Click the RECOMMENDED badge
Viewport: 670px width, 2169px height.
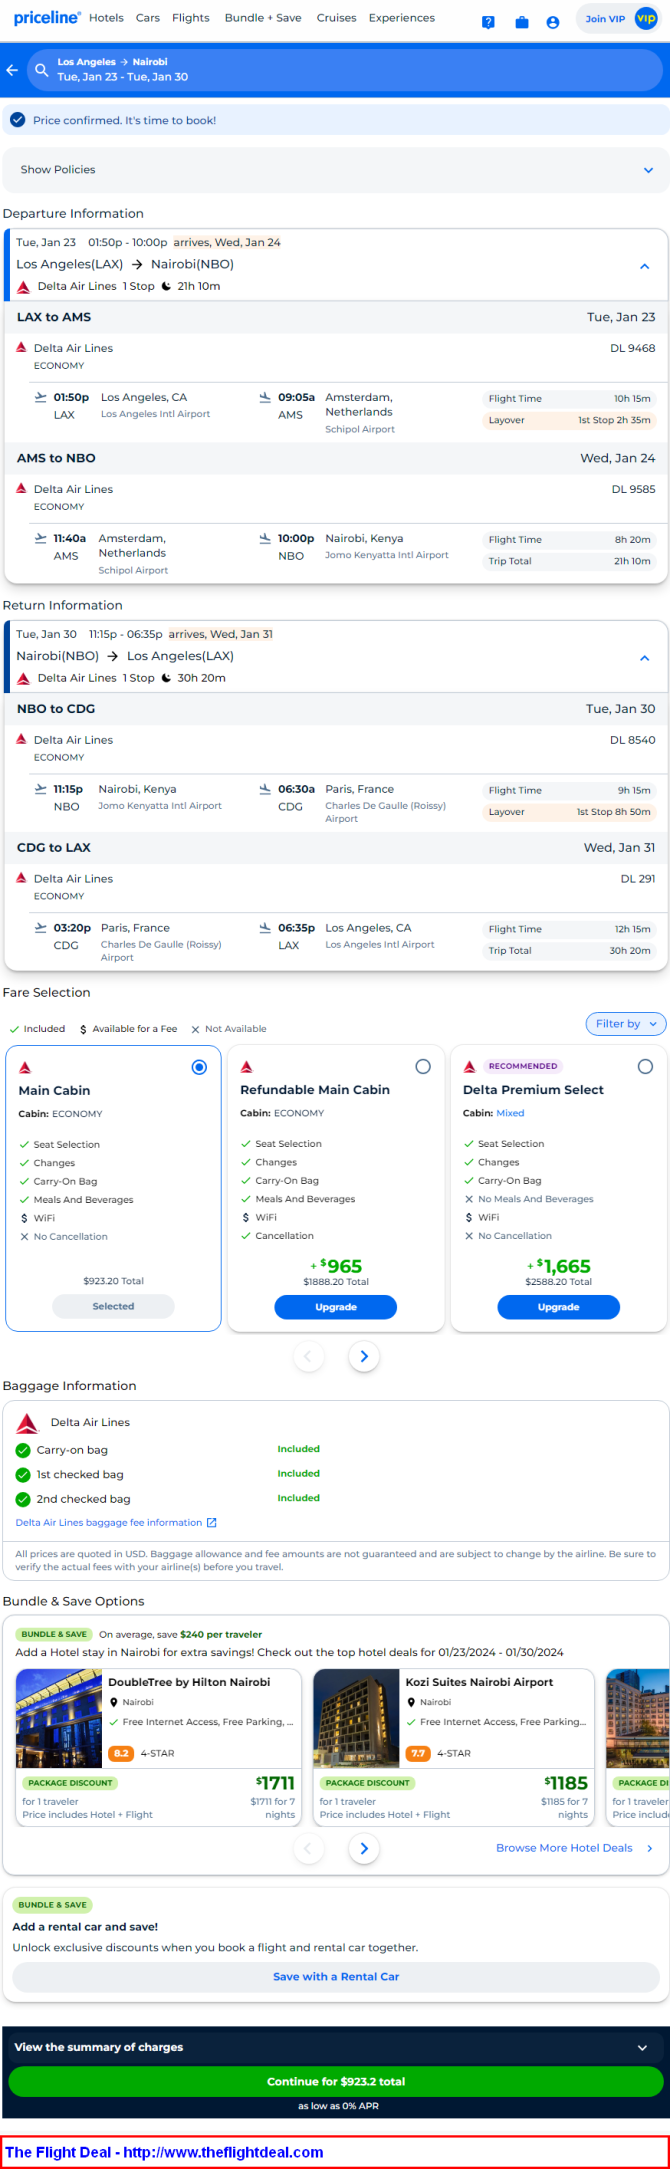(523, 1066)
